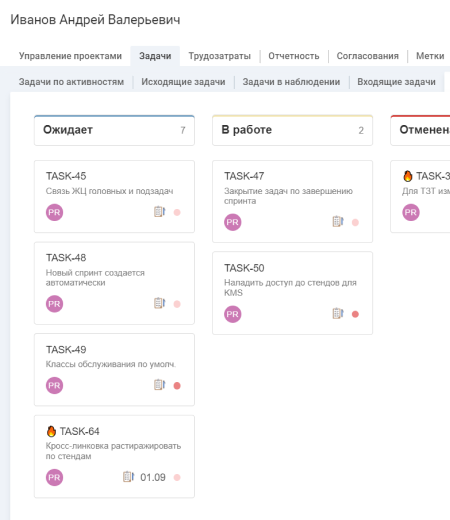Click the В работе column header
The height and width of the screenshot is (520, 450).
[293, 130]
